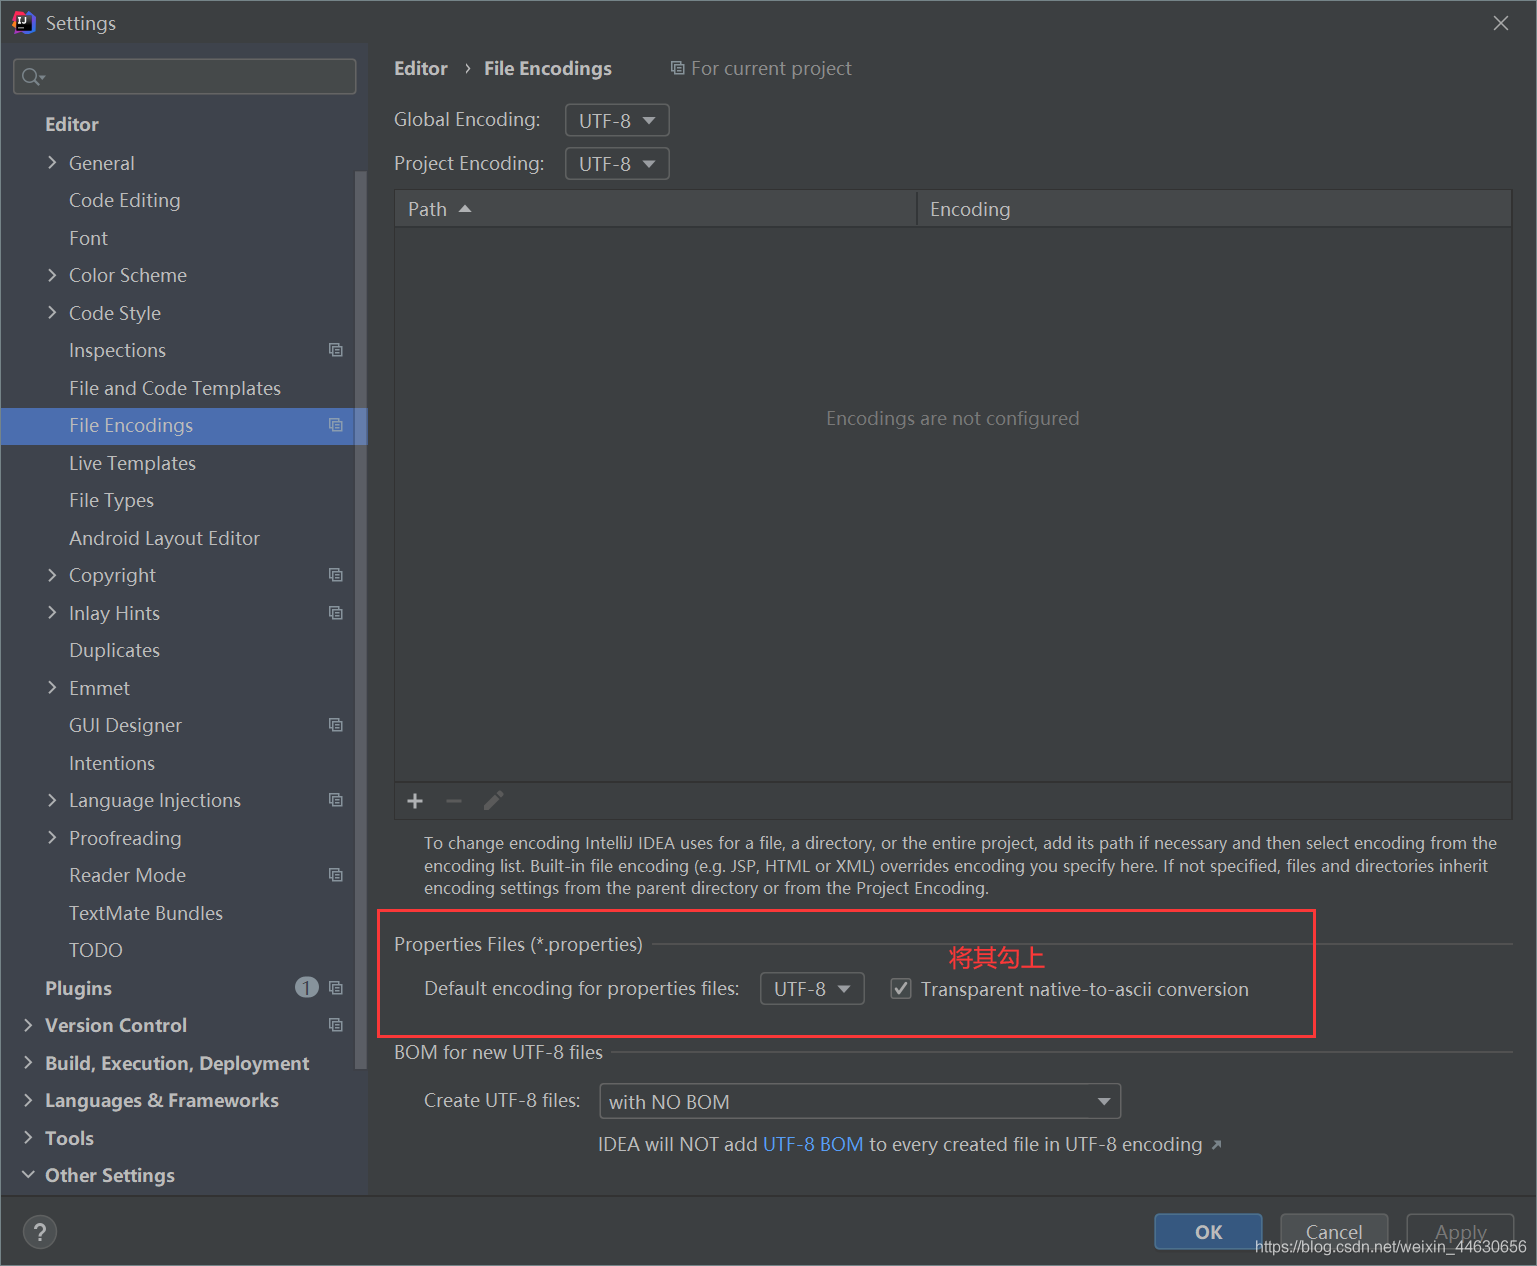Expand the Emmet node
The image size is (1537, 1266).
point(52,687)
